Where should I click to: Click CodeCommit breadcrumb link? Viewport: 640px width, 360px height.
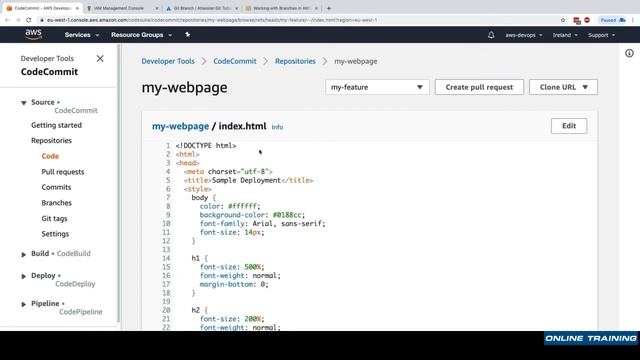tap(235, 61)
